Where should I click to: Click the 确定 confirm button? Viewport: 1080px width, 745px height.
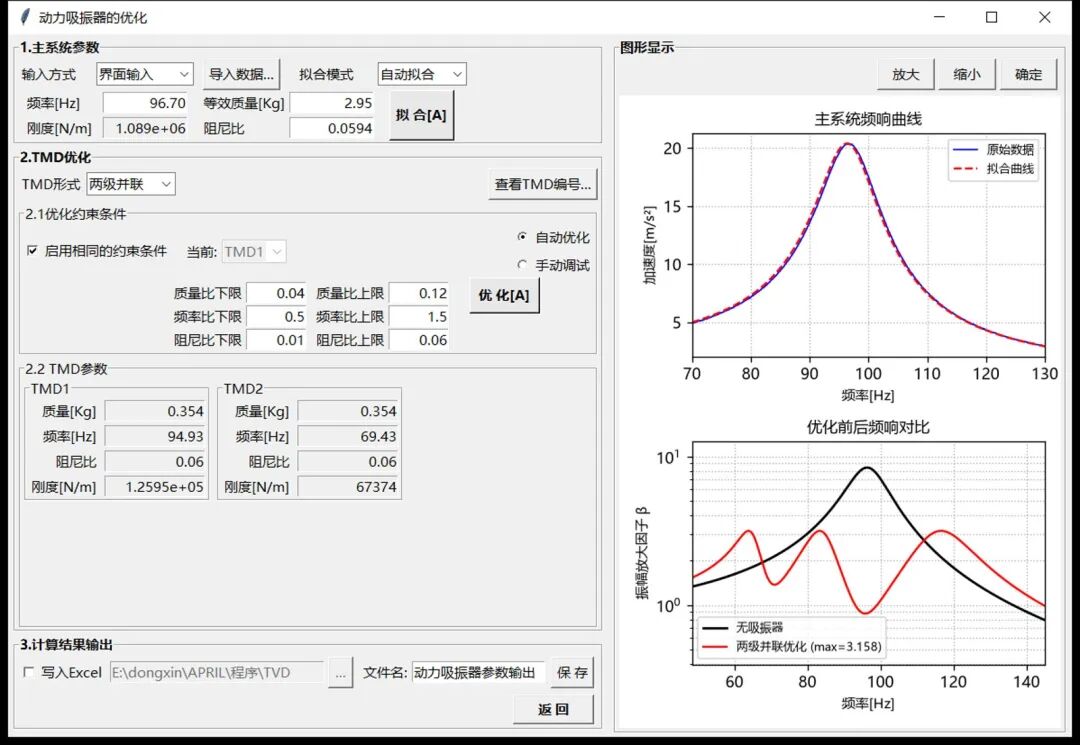(1028, 74)
